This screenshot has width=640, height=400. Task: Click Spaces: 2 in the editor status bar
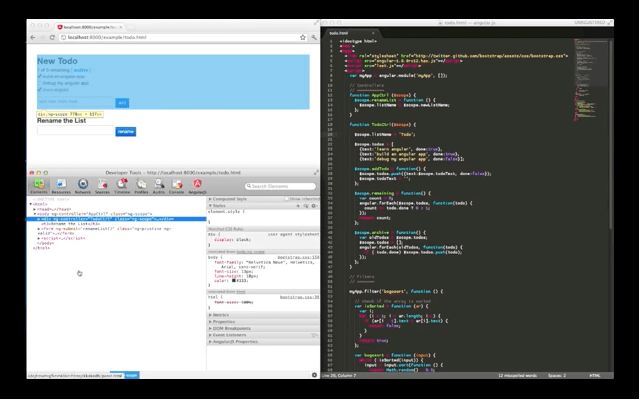[x=557, y=376]
